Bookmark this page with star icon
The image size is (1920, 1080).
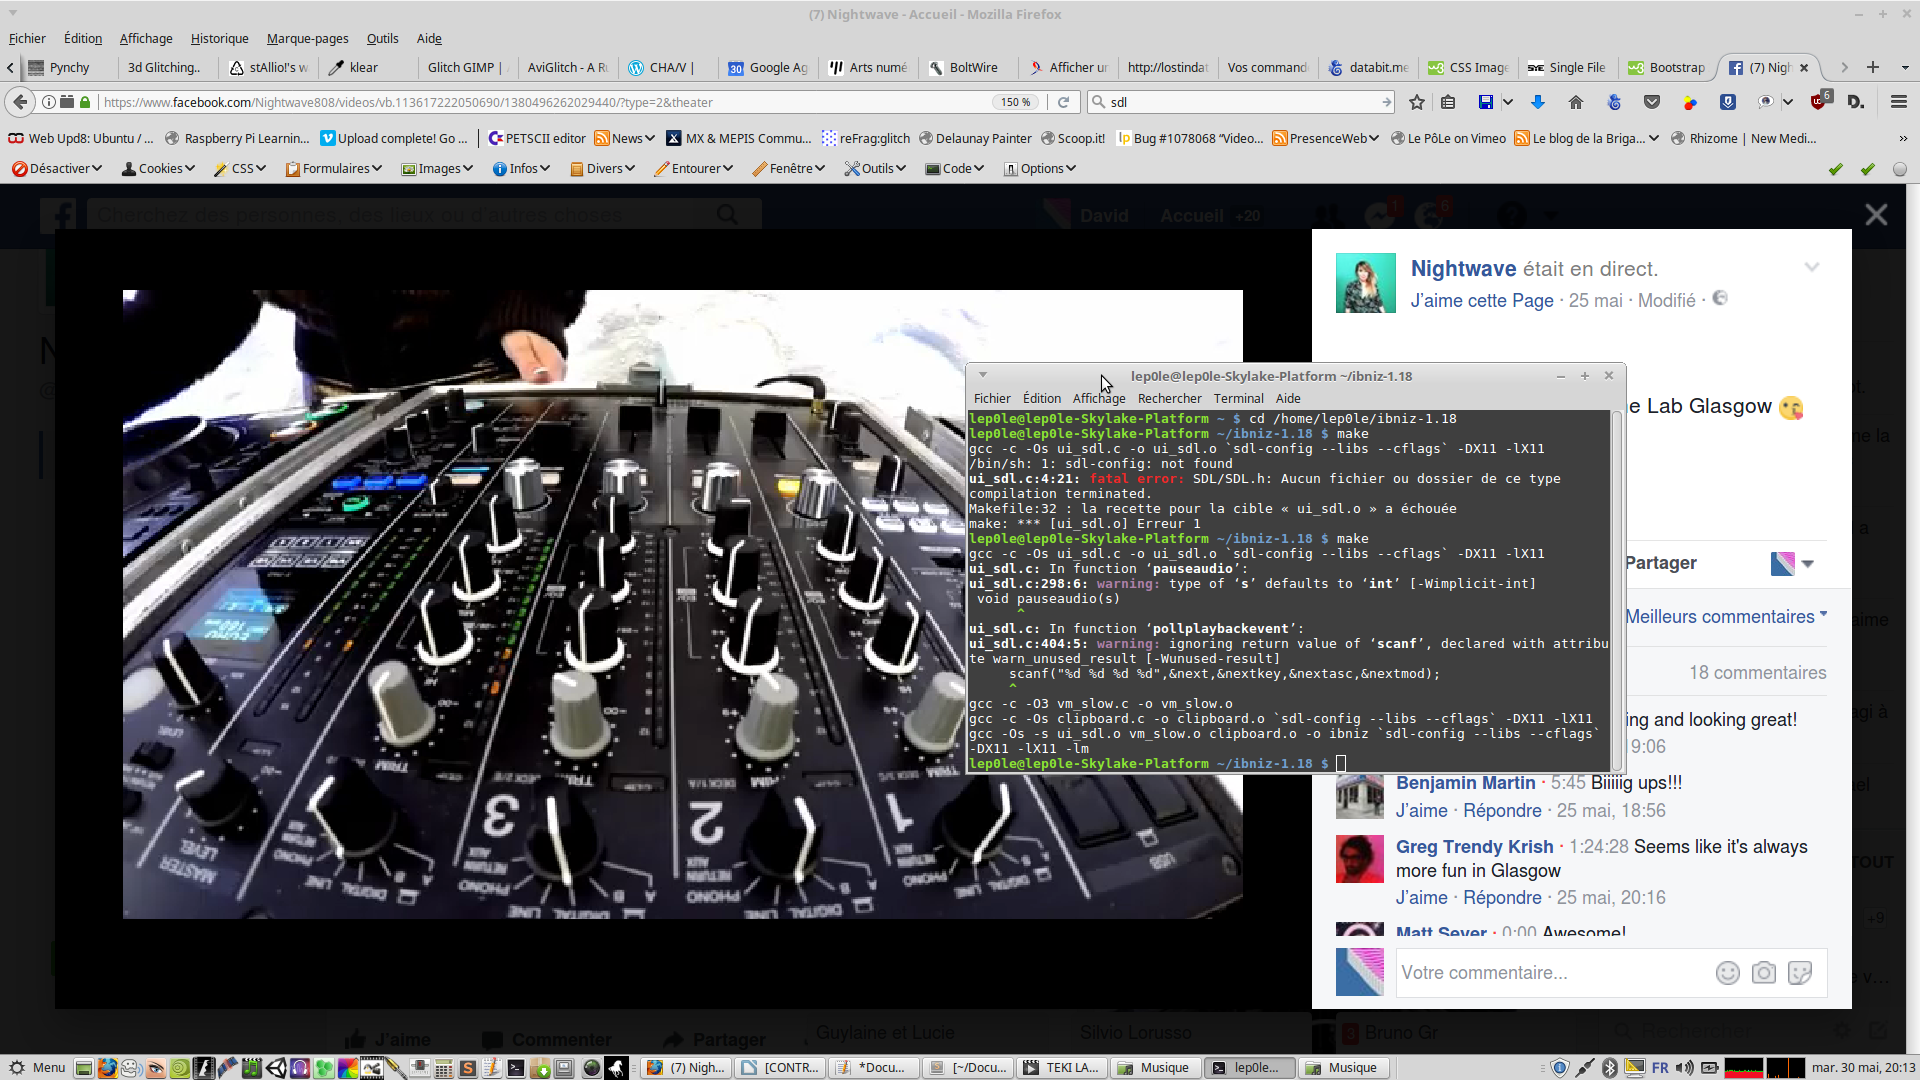[x=1416, y=102]
